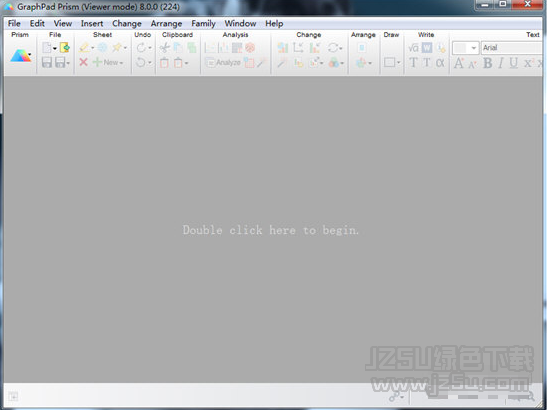Open the font size combo box

[x=465, y=48]
